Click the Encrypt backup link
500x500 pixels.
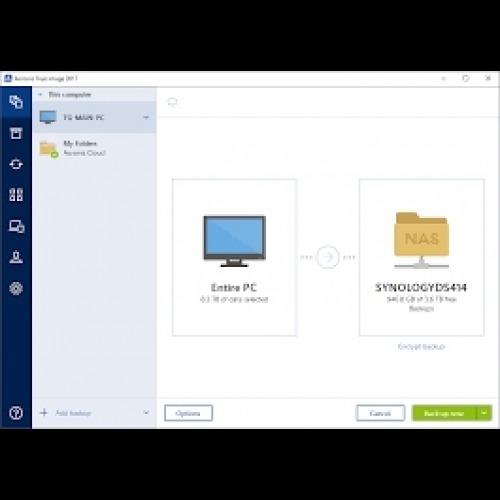pyautogui.click(x=421, y=347)
